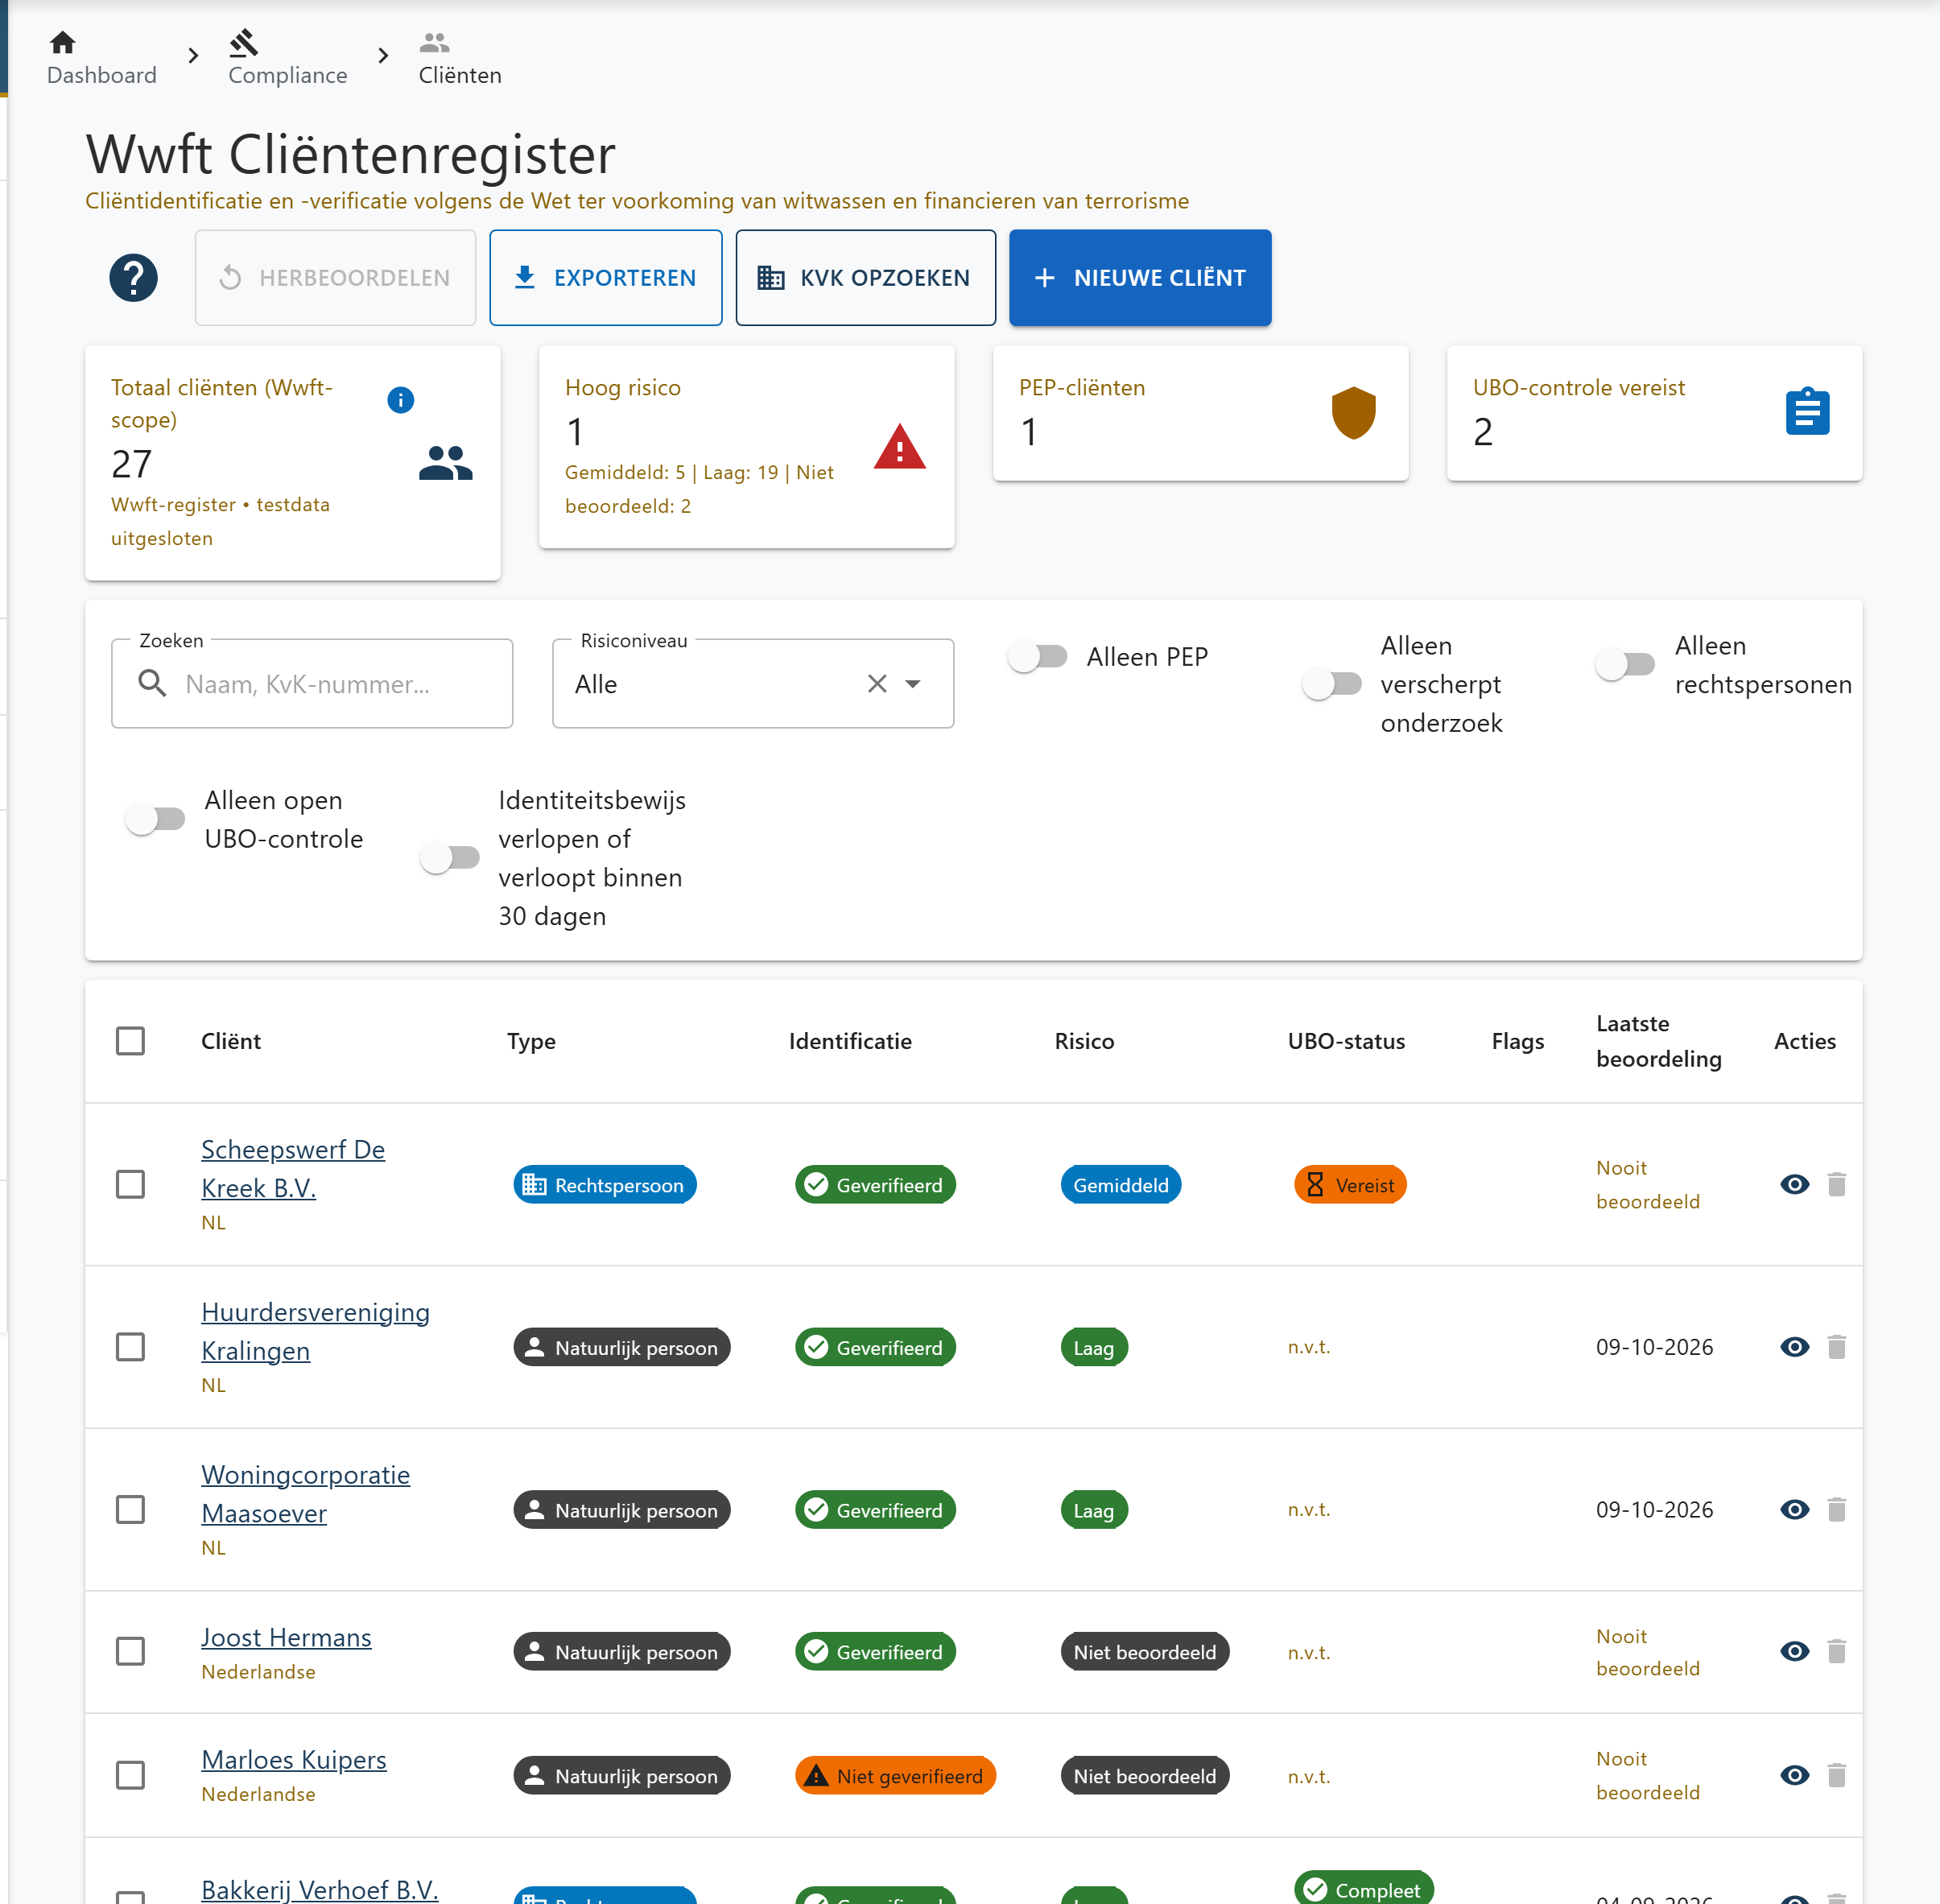1940x1904 pixels.
Task: Click the Vereist UBO-status chip
Action: [x=1350, y=1184]
